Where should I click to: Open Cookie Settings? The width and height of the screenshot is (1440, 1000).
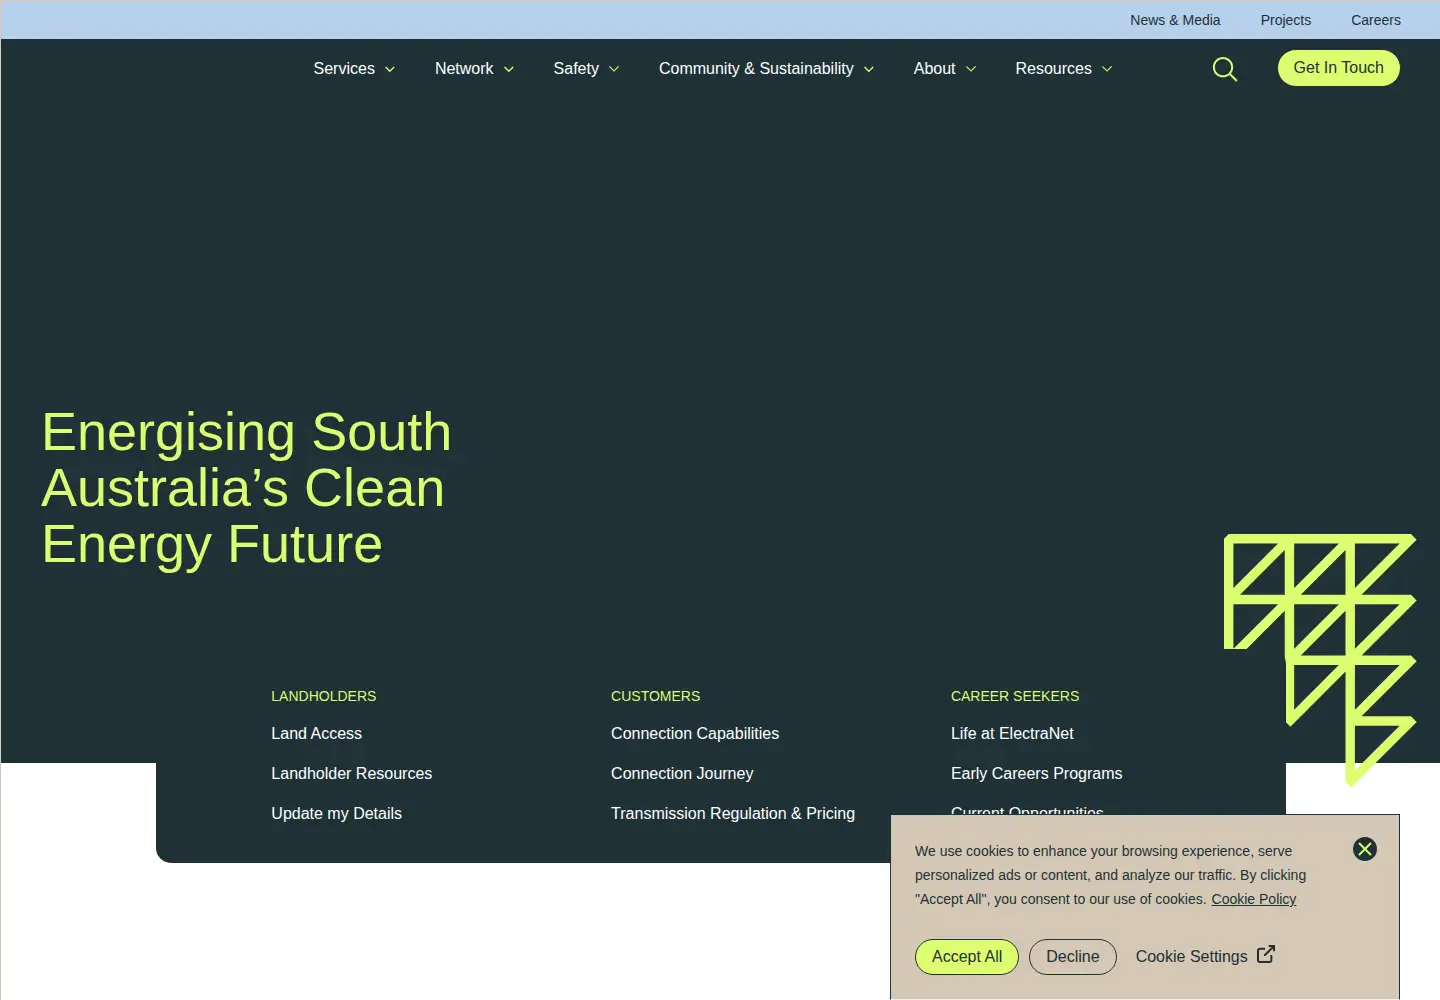pos(1191,957)
